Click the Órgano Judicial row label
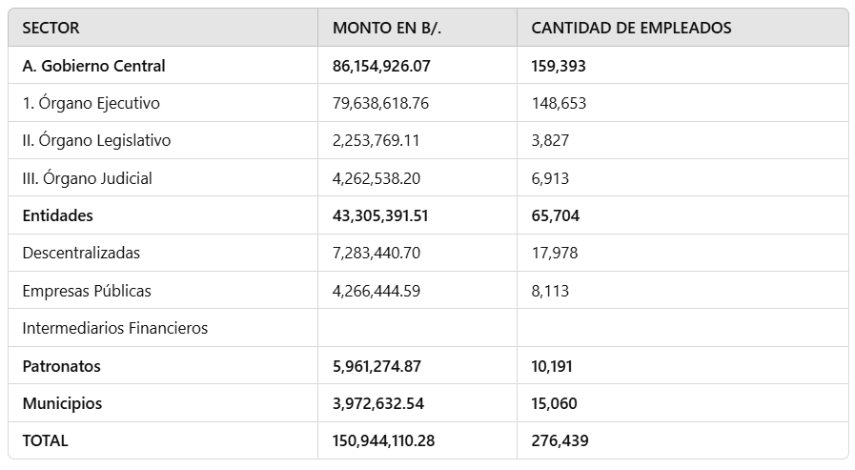 [87, 179]
